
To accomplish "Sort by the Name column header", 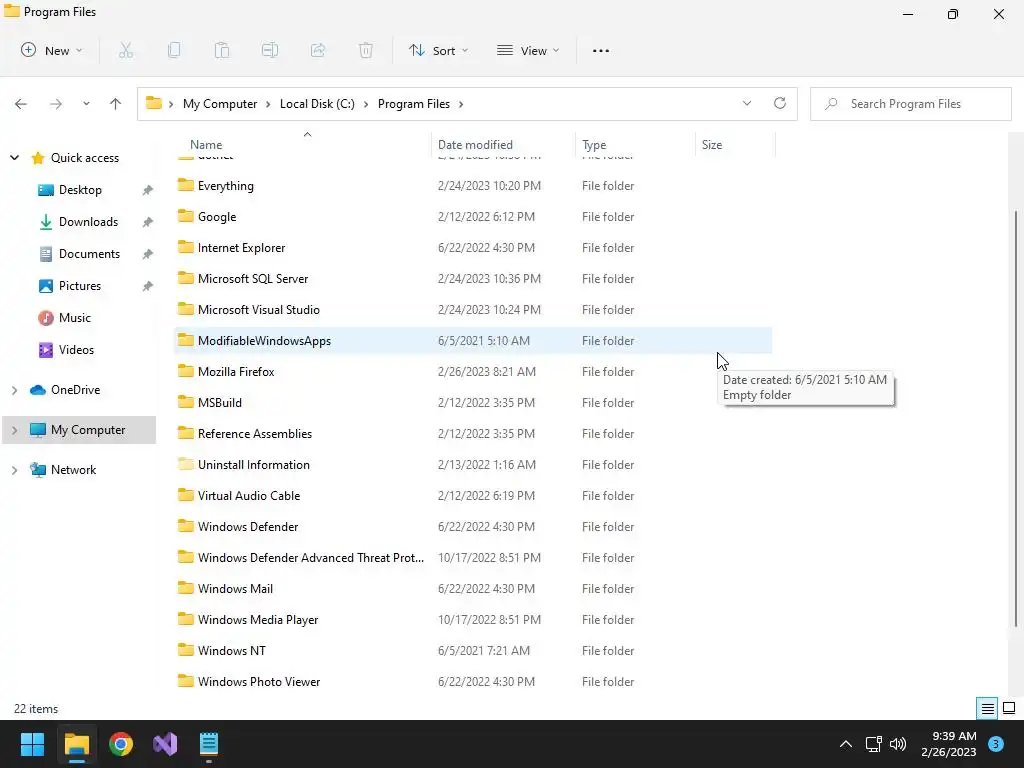I will [x=303, y=145].
